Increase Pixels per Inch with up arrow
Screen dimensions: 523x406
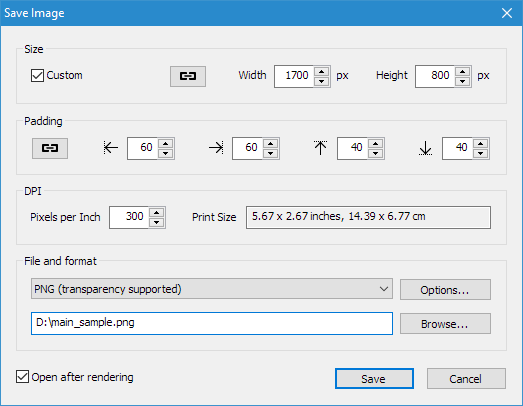tap(157, 213)
